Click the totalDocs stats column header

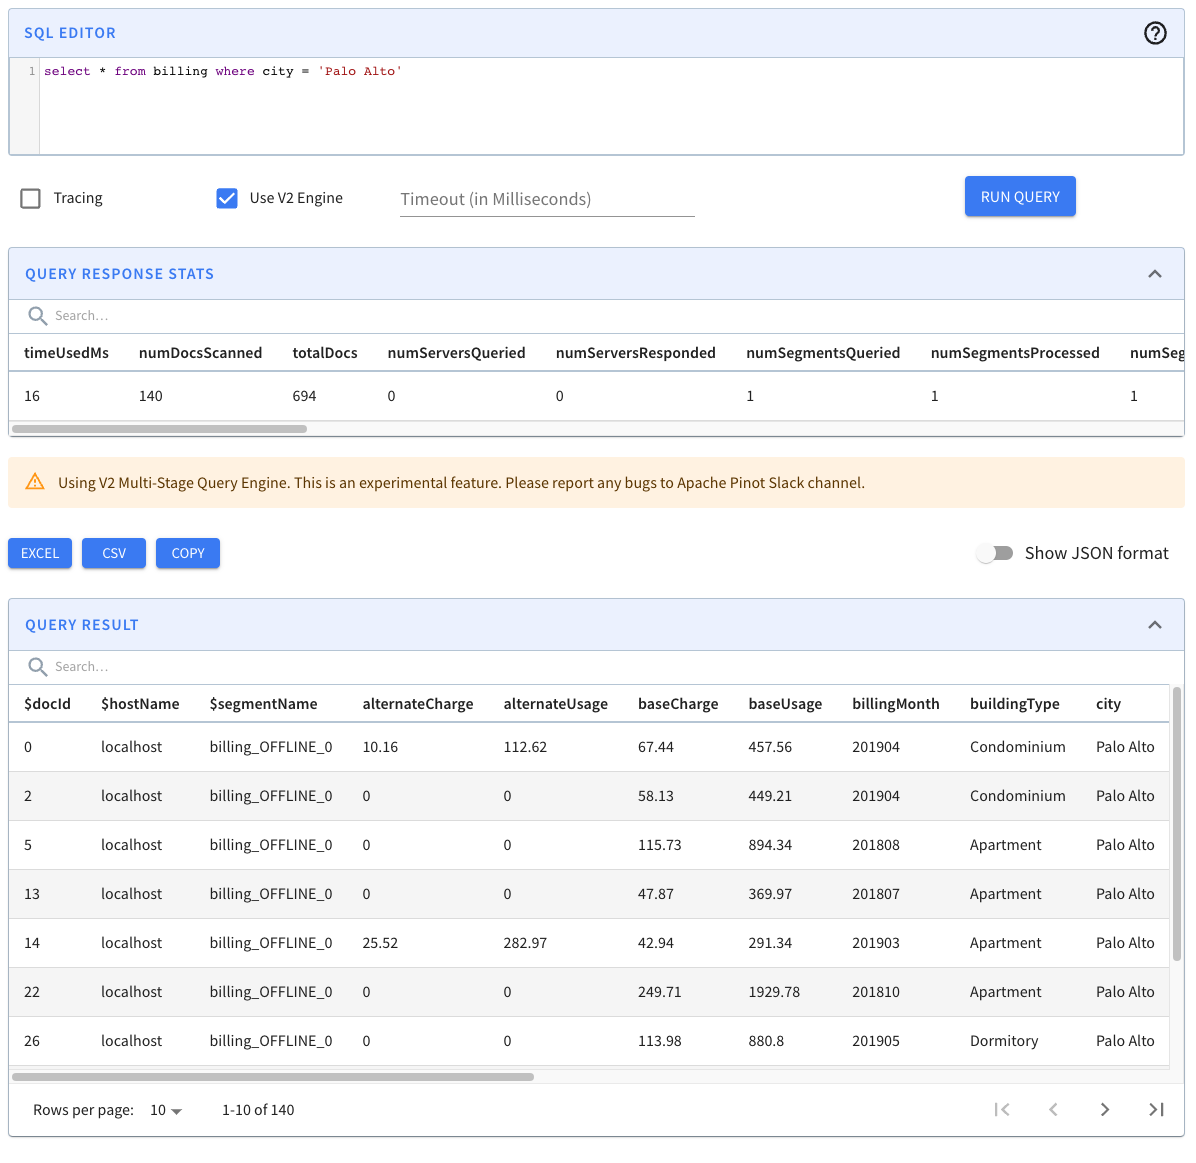point(325,353)
